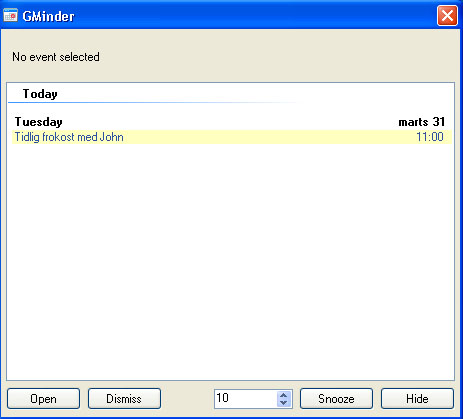Click the 11:00 time of the event
This screenshot has height=419, width=463.
[430, 137]
